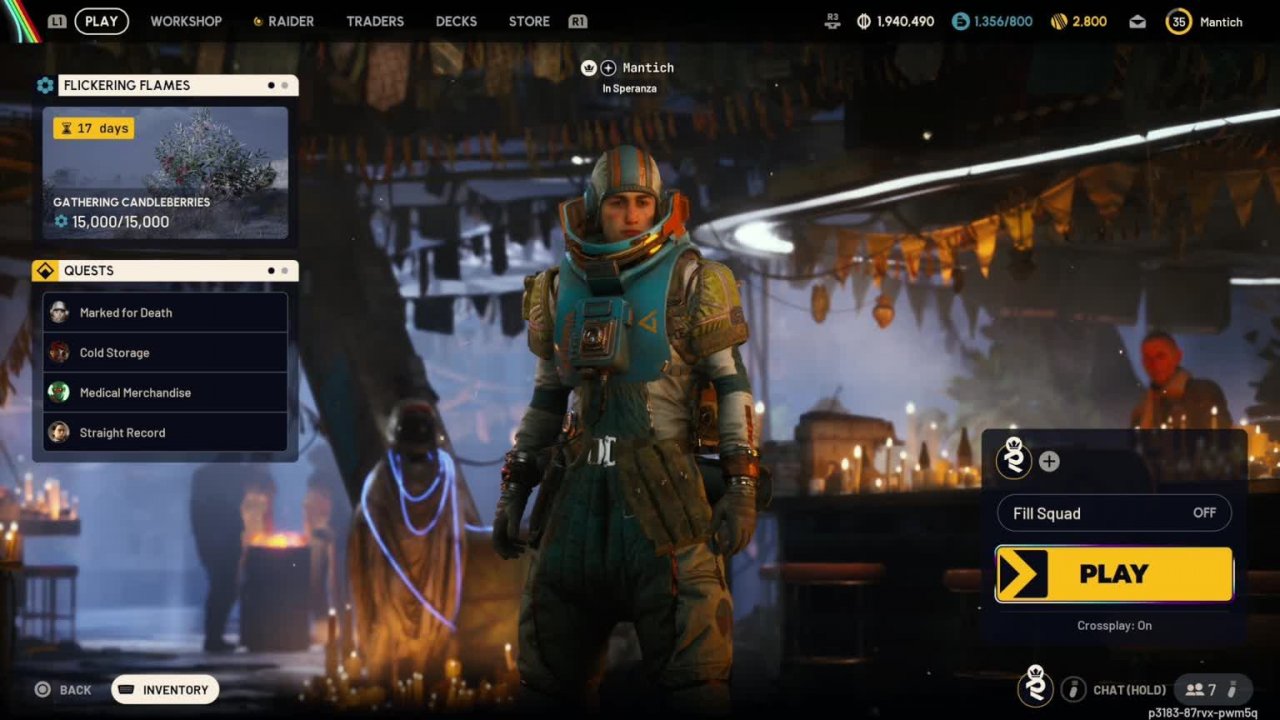The height and width of the screenshot is (720, 1280).
Task: Open the PLAY tab
Action: (x=101, y=21)
